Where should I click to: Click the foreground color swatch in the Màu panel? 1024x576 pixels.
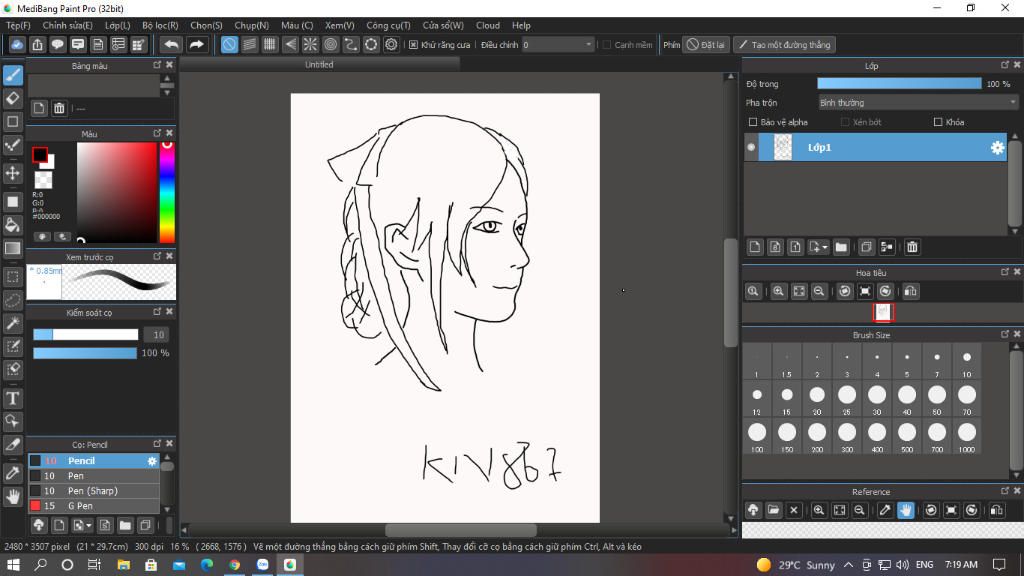tap(40, 155)
